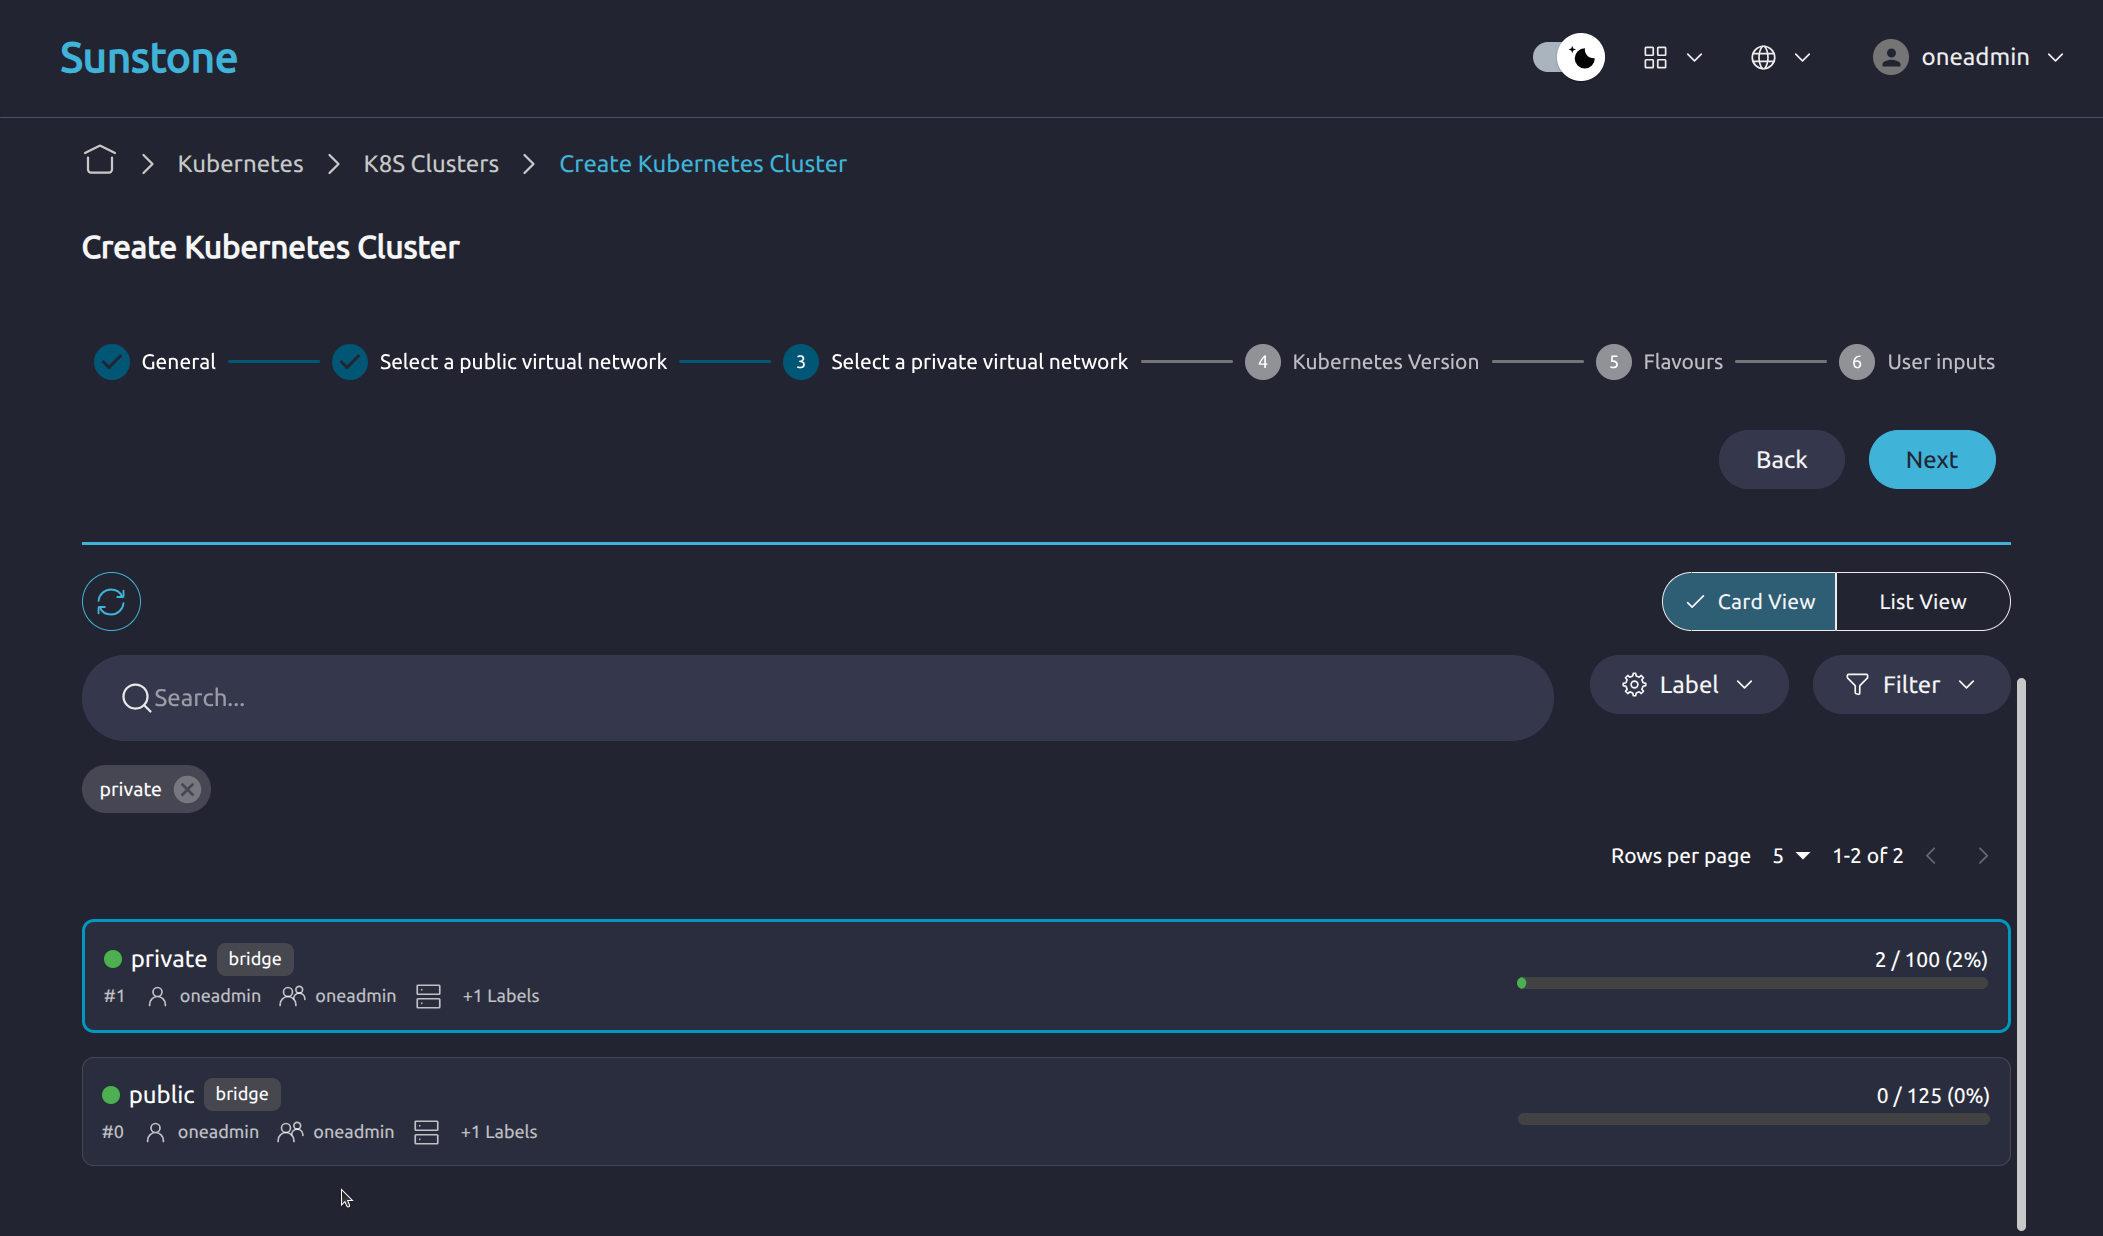
Task: Click the vertical scrollbar
Action: (x=2021, y=955)
